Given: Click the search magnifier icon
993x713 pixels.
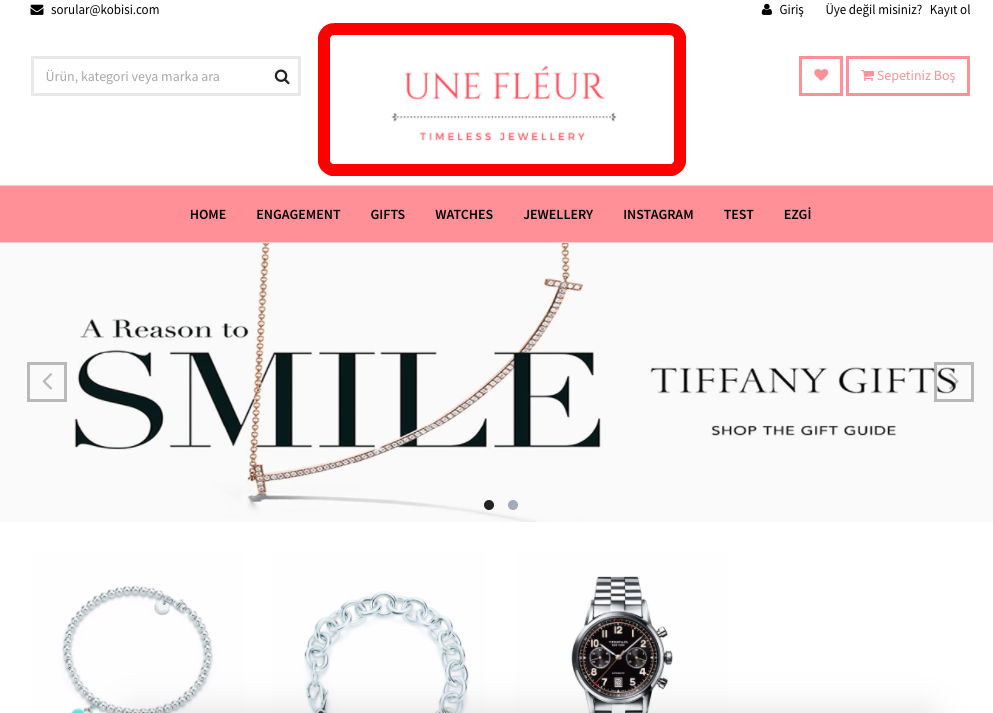Looking at the screenshot, I should tap(282, 77).
